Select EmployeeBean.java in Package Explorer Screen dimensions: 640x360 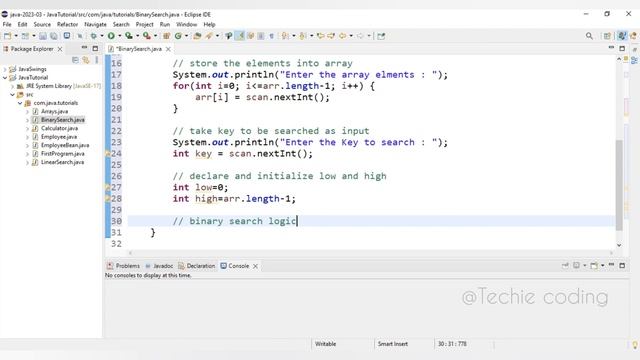pyautogui.click(x=65, y=145)
